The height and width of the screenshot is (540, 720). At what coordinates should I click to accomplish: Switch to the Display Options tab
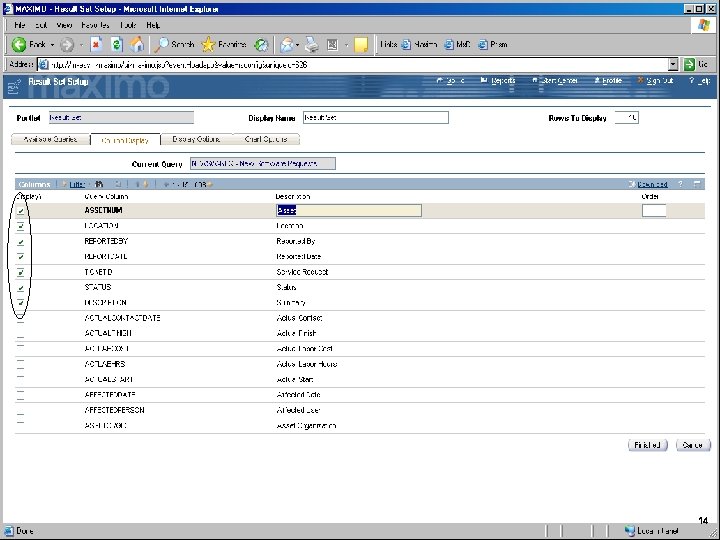coord(196,139)
